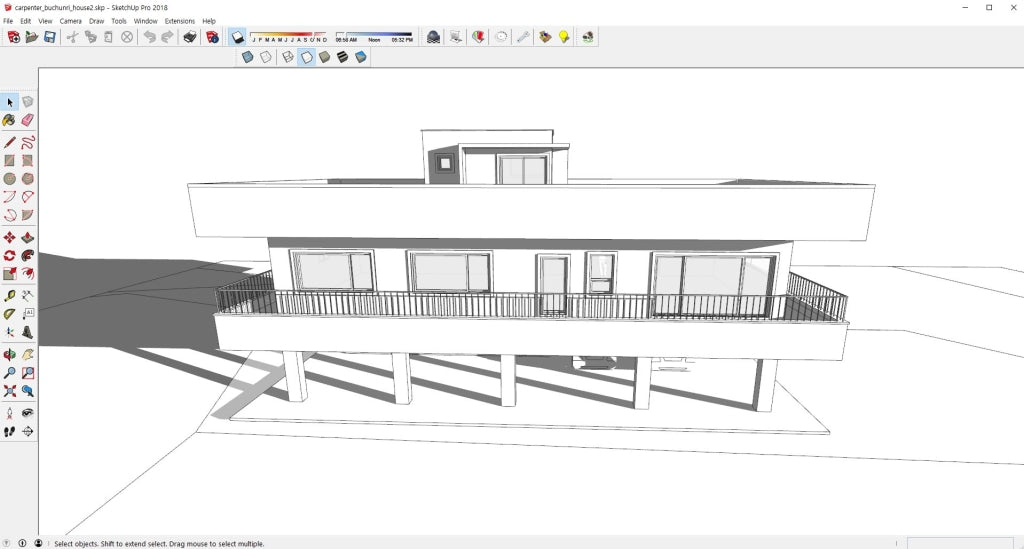Open the Camera menu
Screen dimensions: 1024x549
(71, 21)
